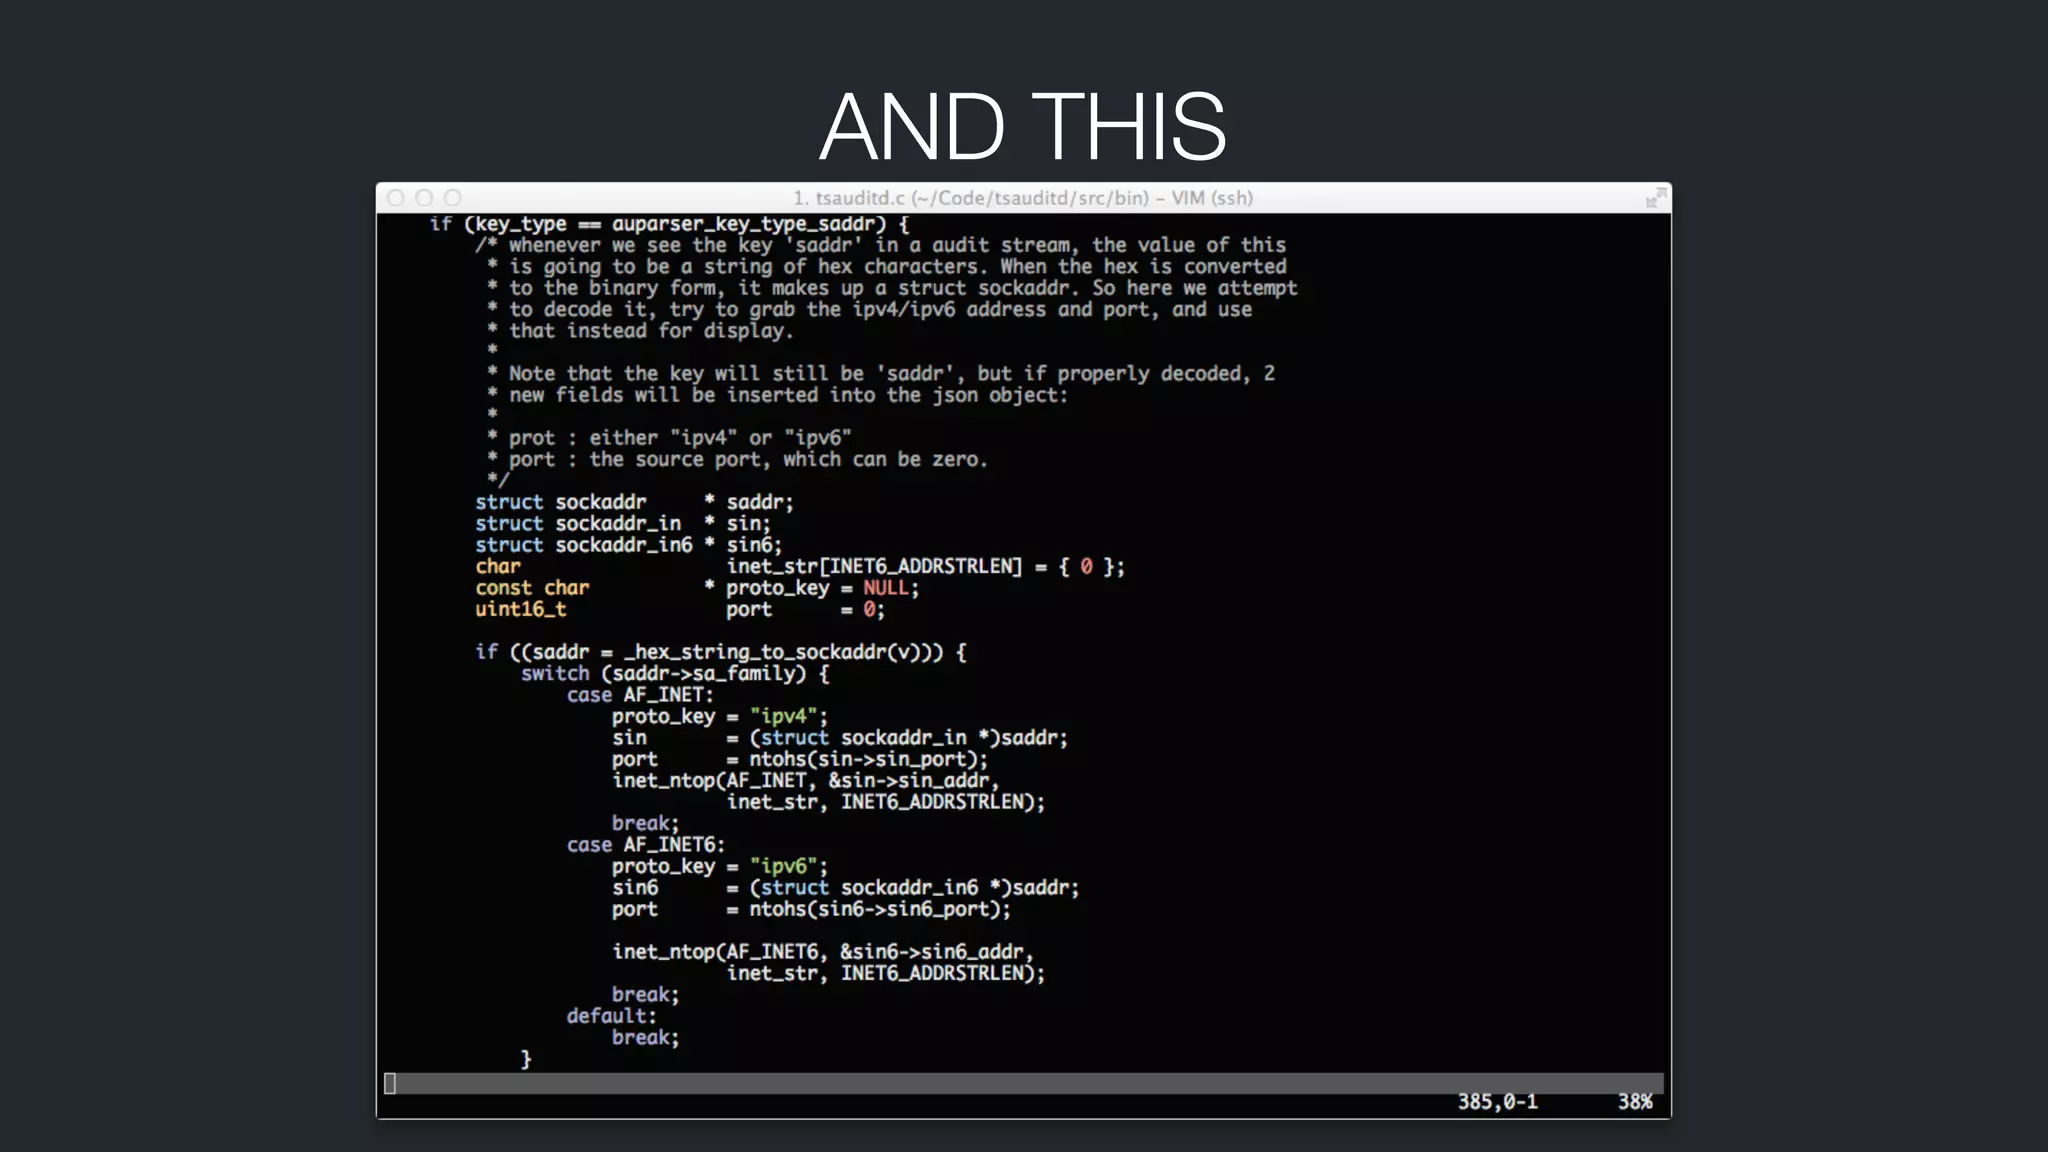Click the switch keyword in the code
The image size is (2048, 1152).
(554, 673)
